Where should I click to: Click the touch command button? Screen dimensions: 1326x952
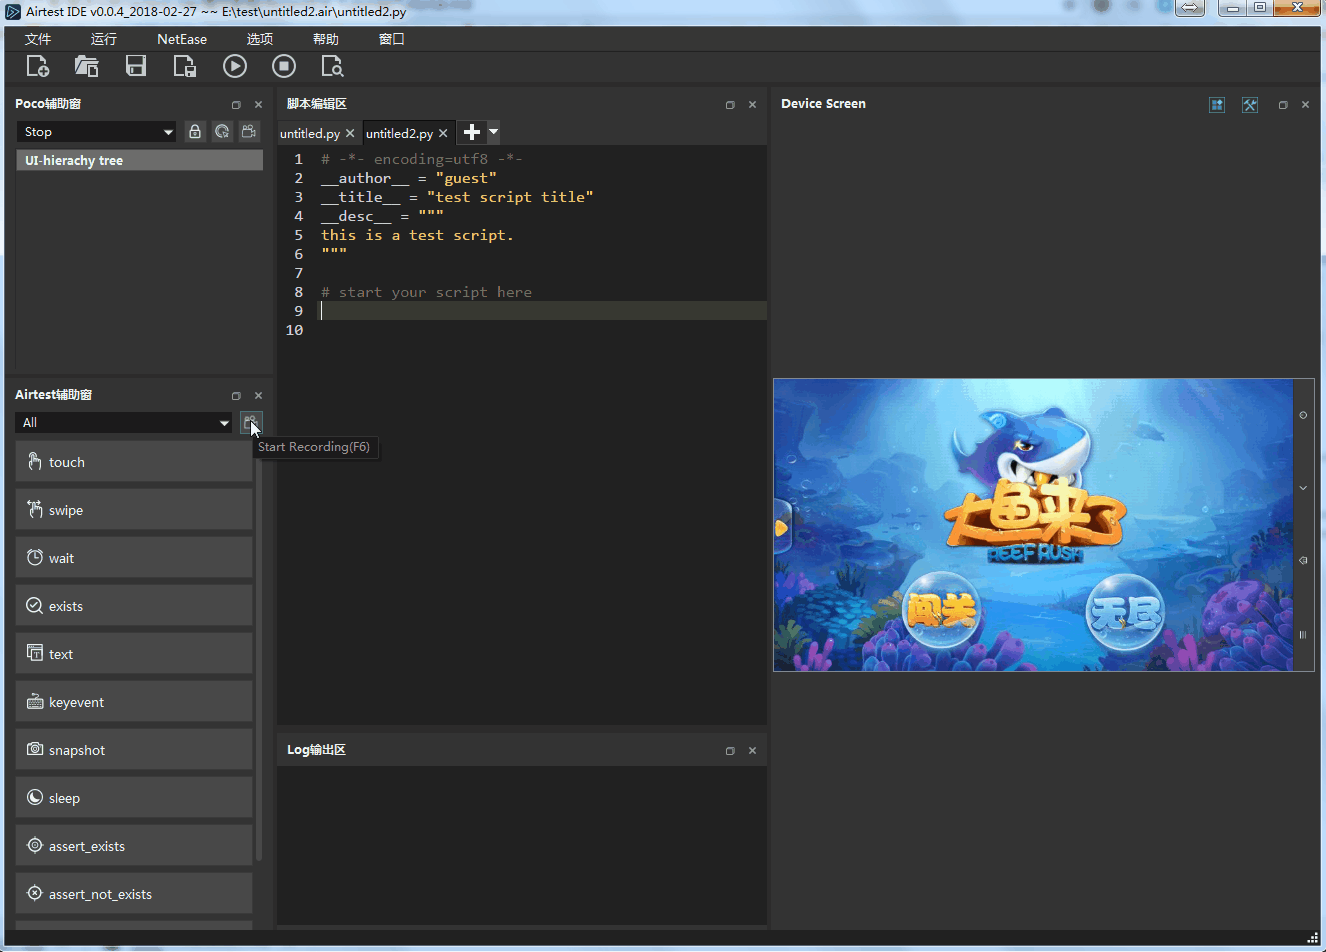coord(134,462)
